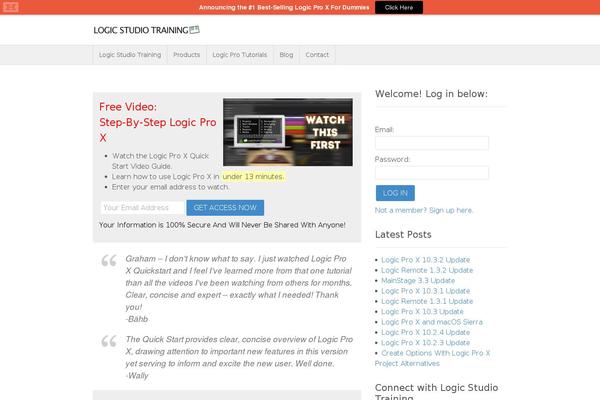
Task: Click the GET ACCESS NOW button
Action: point(225,207)
